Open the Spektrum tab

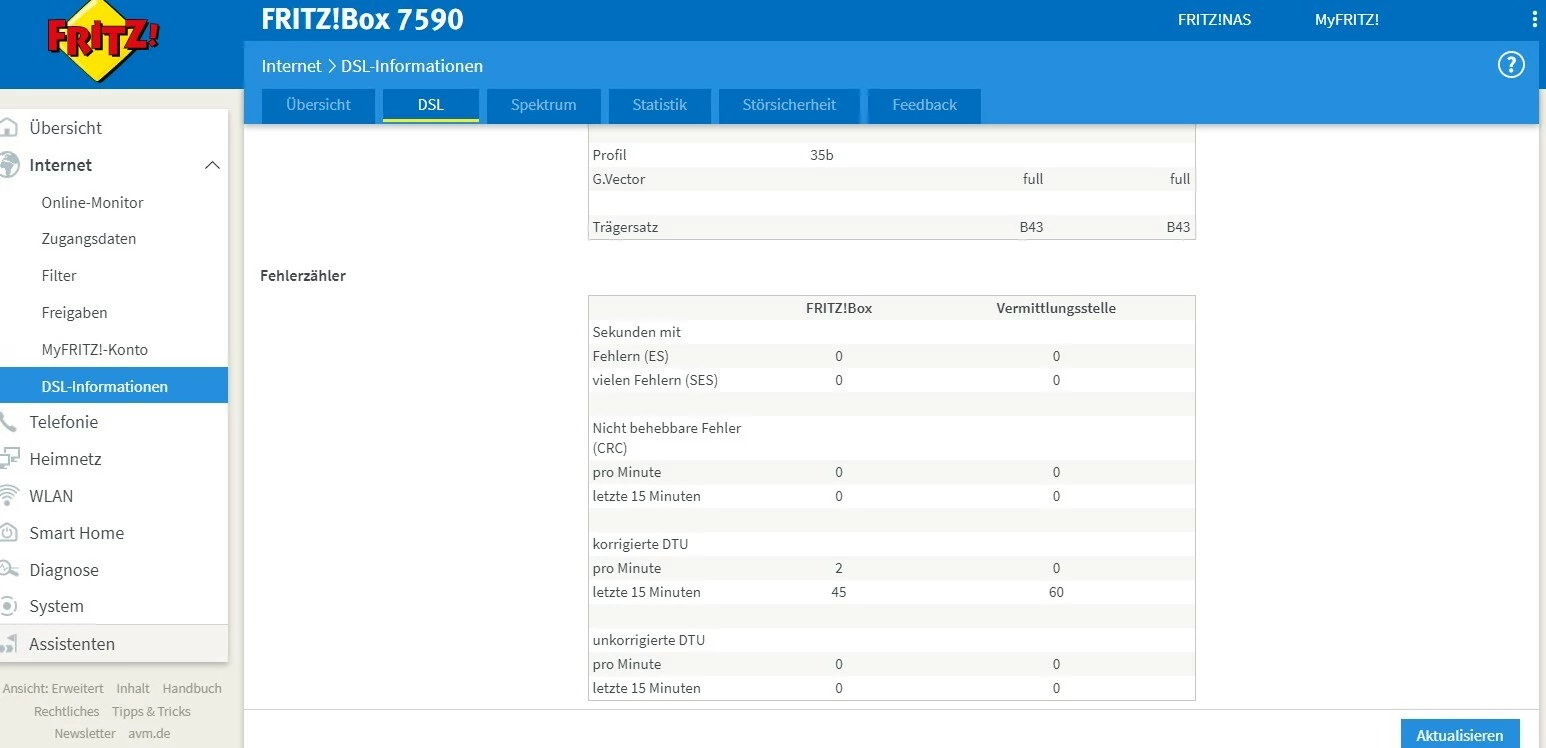[543, 105]
